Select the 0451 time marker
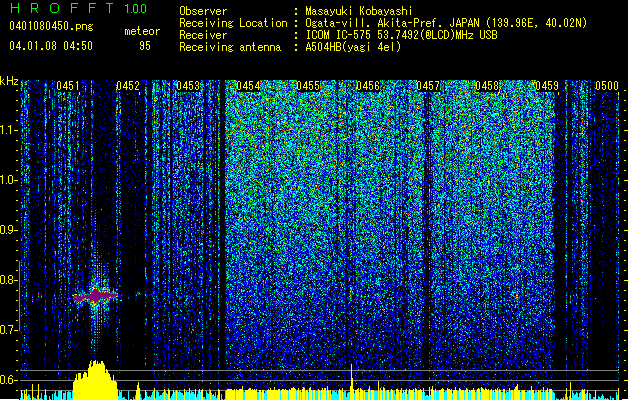The image size is (629, 400). [68, 86]
